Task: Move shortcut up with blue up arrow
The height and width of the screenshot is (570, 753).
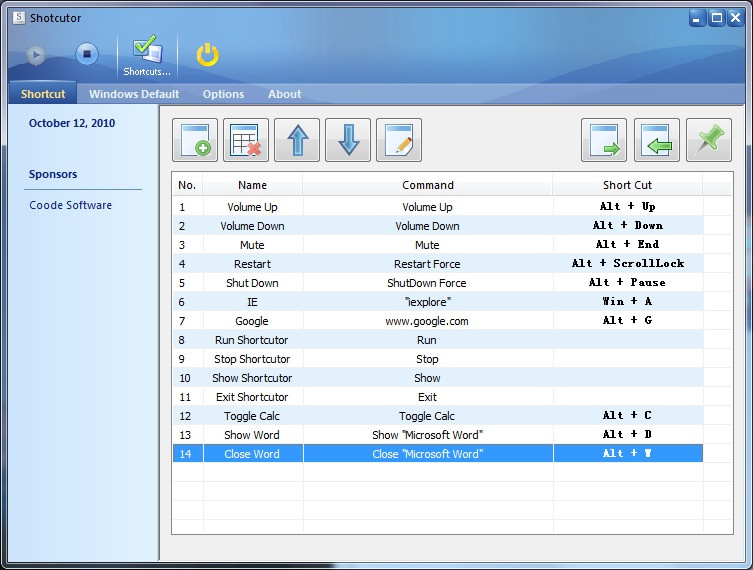Action: 297,140
